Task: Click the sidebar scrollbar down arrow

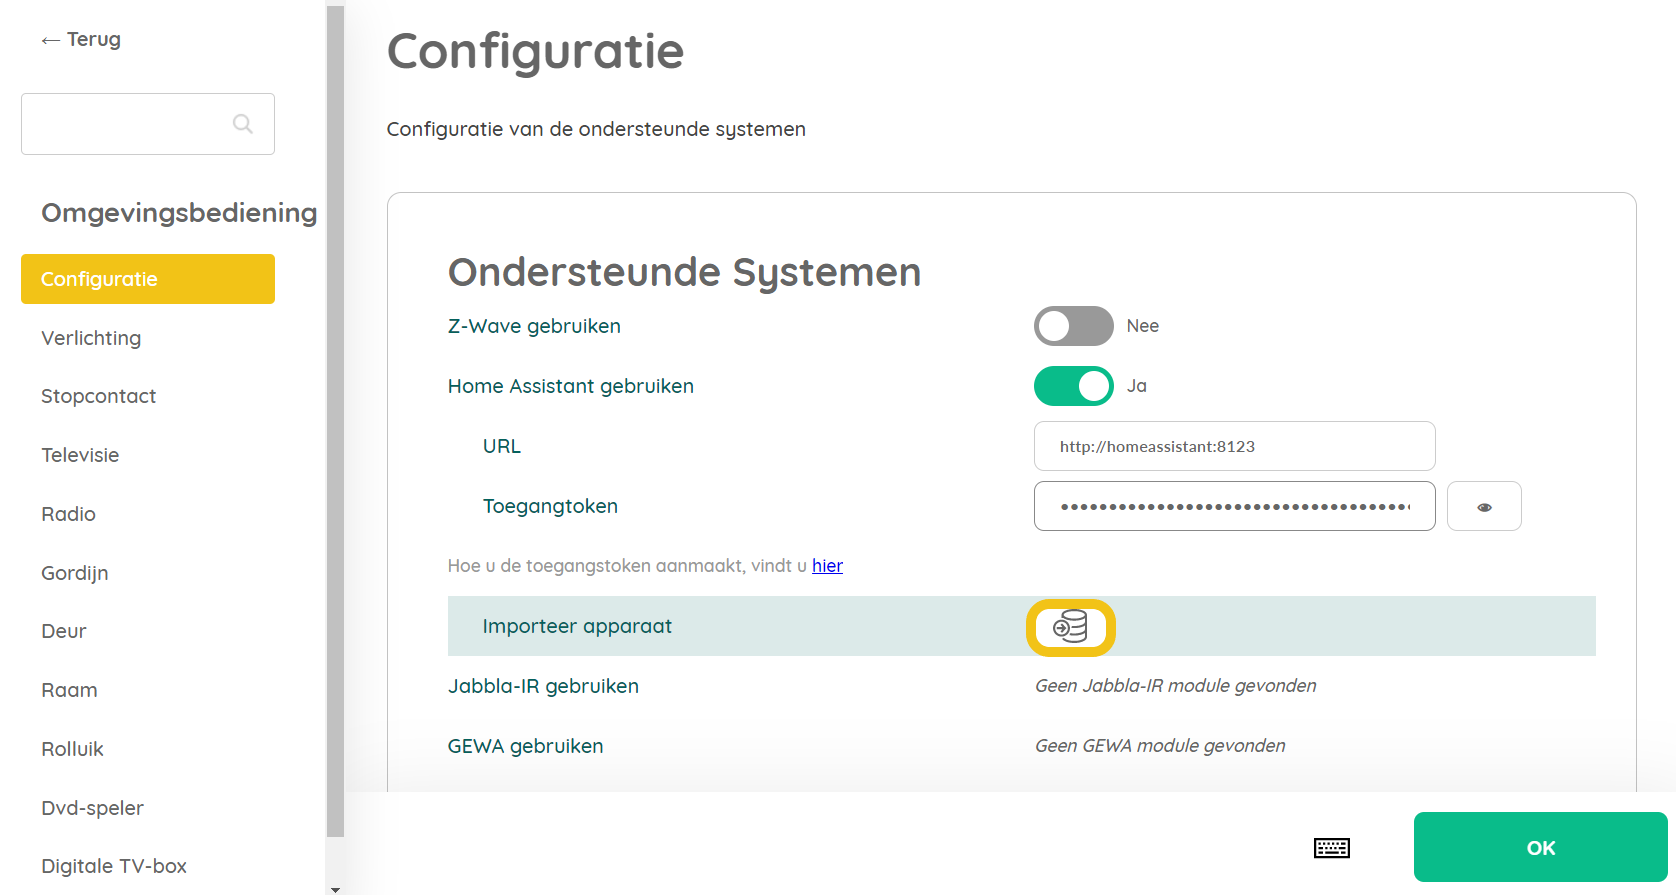Action: (335, 888)
